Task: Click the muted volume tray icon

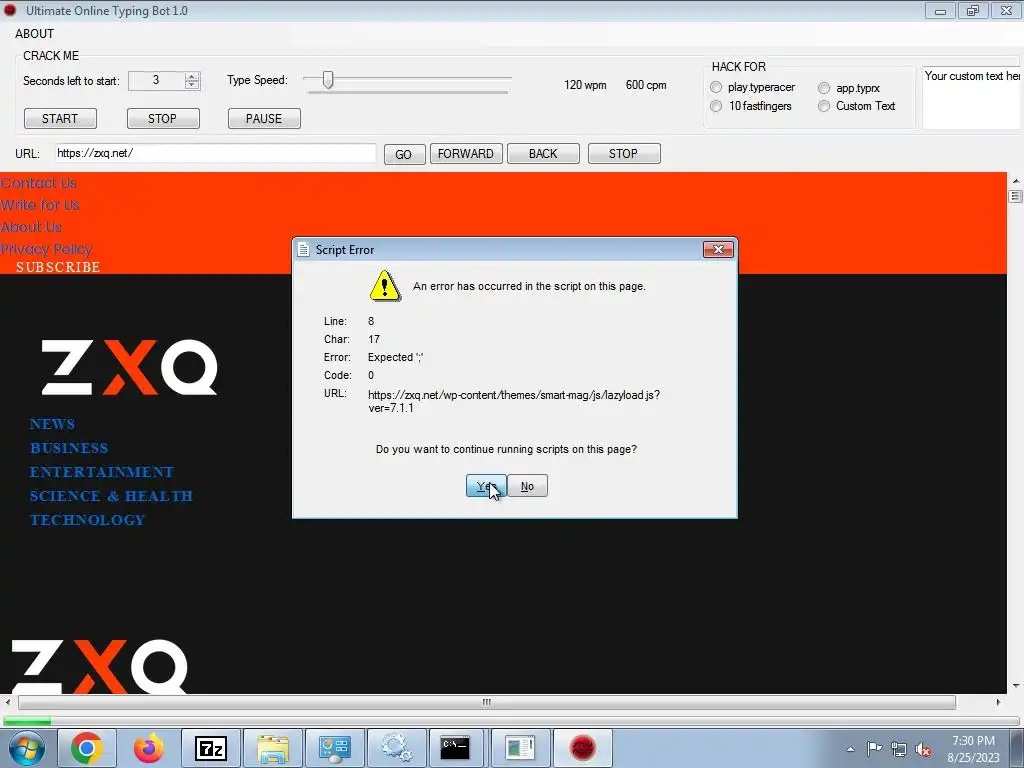Action: point(923,750)
